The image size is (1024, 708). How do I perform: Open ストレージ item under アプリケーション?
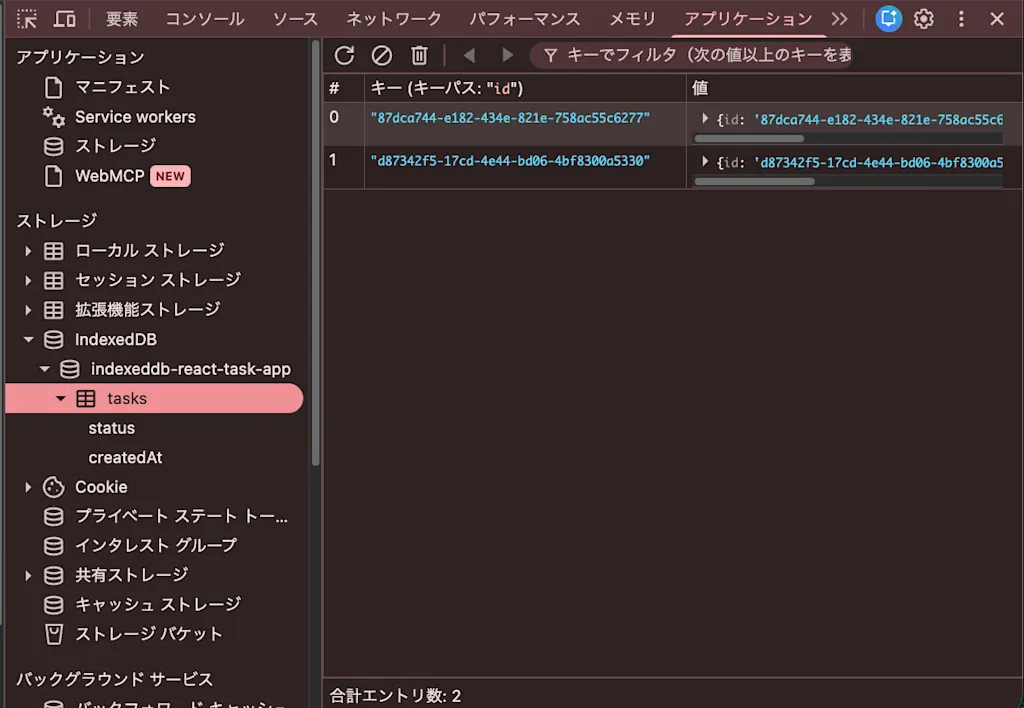[x=116, y=146]
